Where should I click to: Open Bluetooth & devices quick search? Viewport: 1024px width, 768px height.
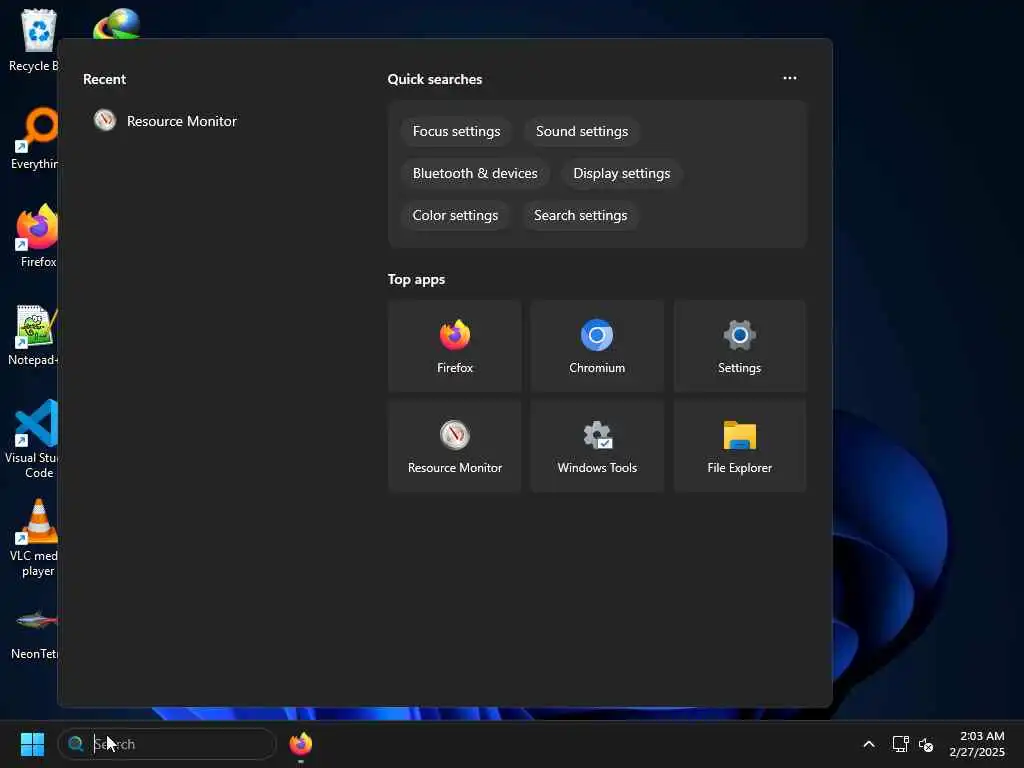(x=475, y=173)
